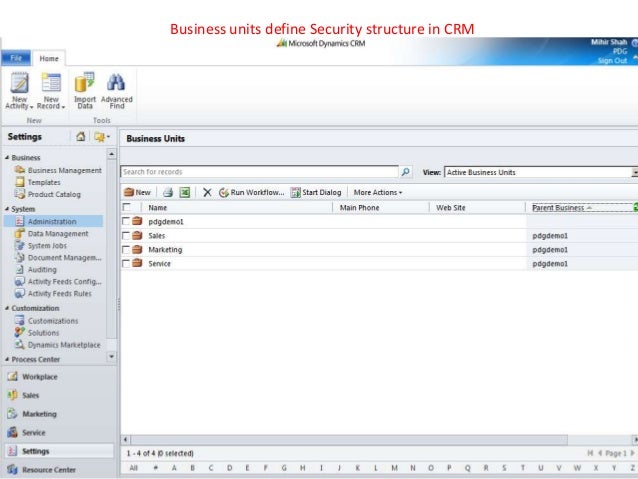Click sidebar scroll down arrow
Image resolution: width=638 pixels, height=479 pixels.
pos(111,357)
